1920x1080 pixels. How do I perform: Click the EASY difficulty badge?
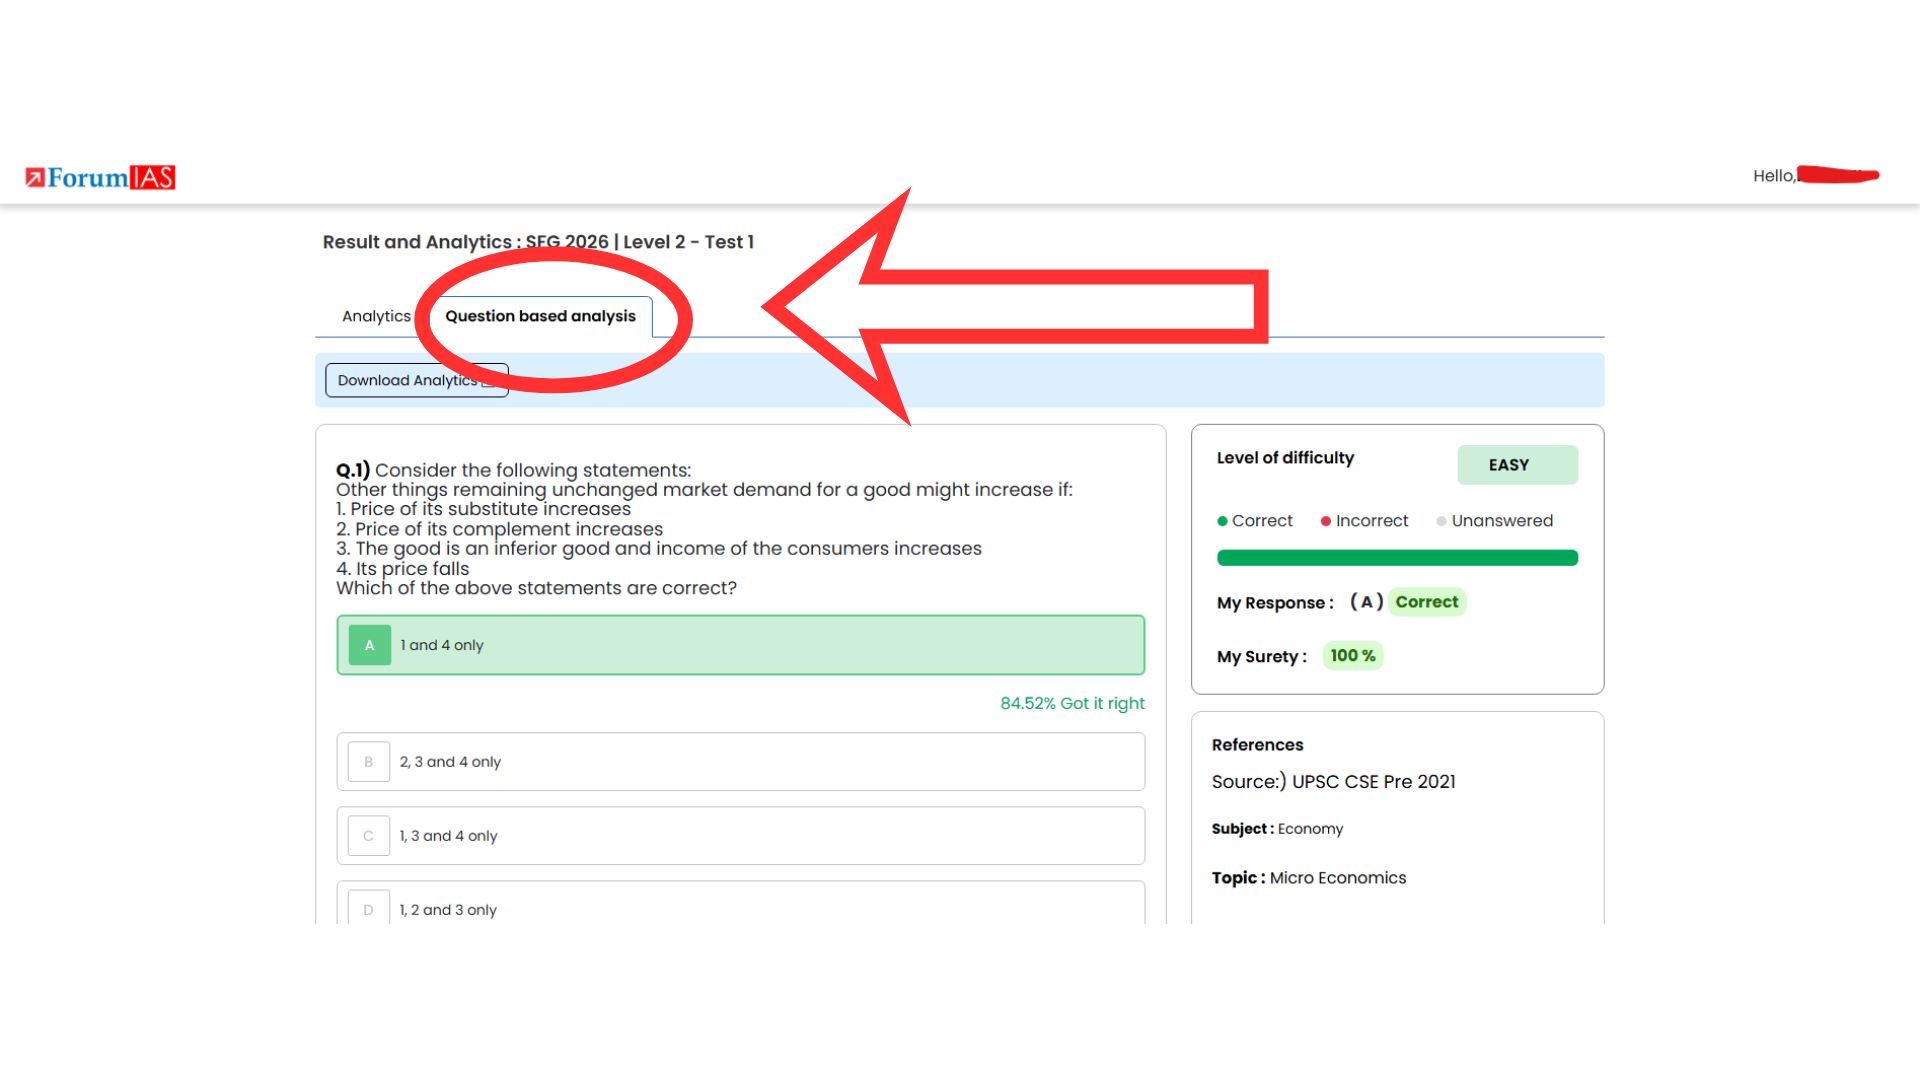(1517, 465)
